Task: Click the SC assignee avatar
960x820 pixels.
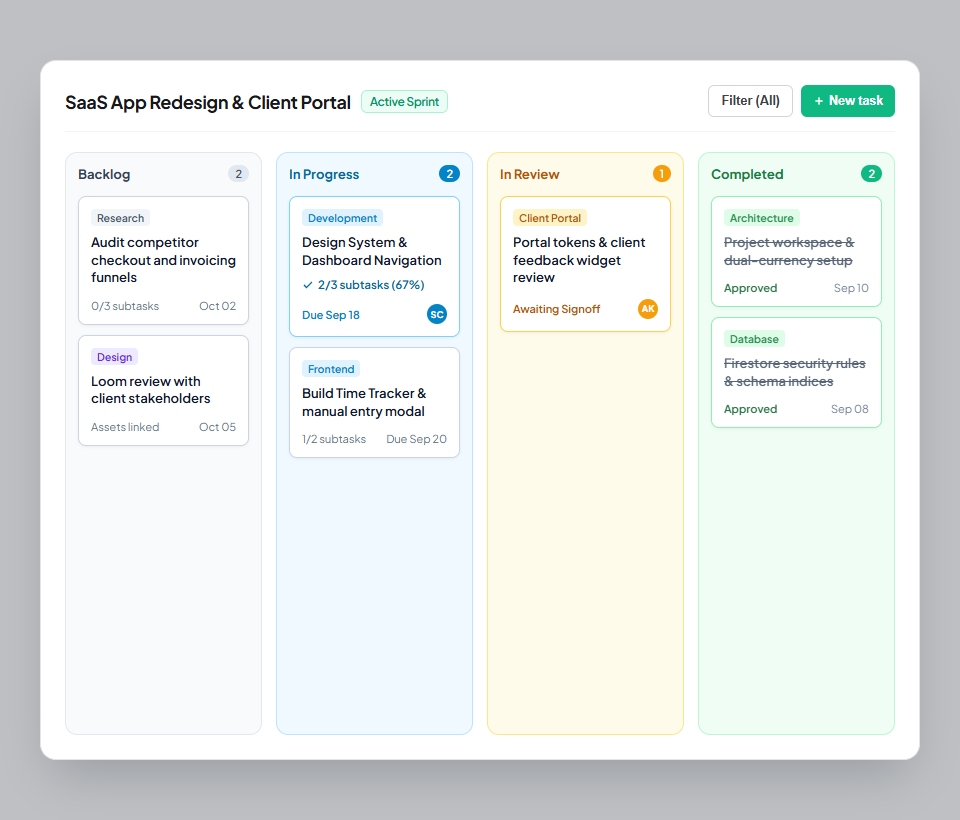Action: [437, 314]
